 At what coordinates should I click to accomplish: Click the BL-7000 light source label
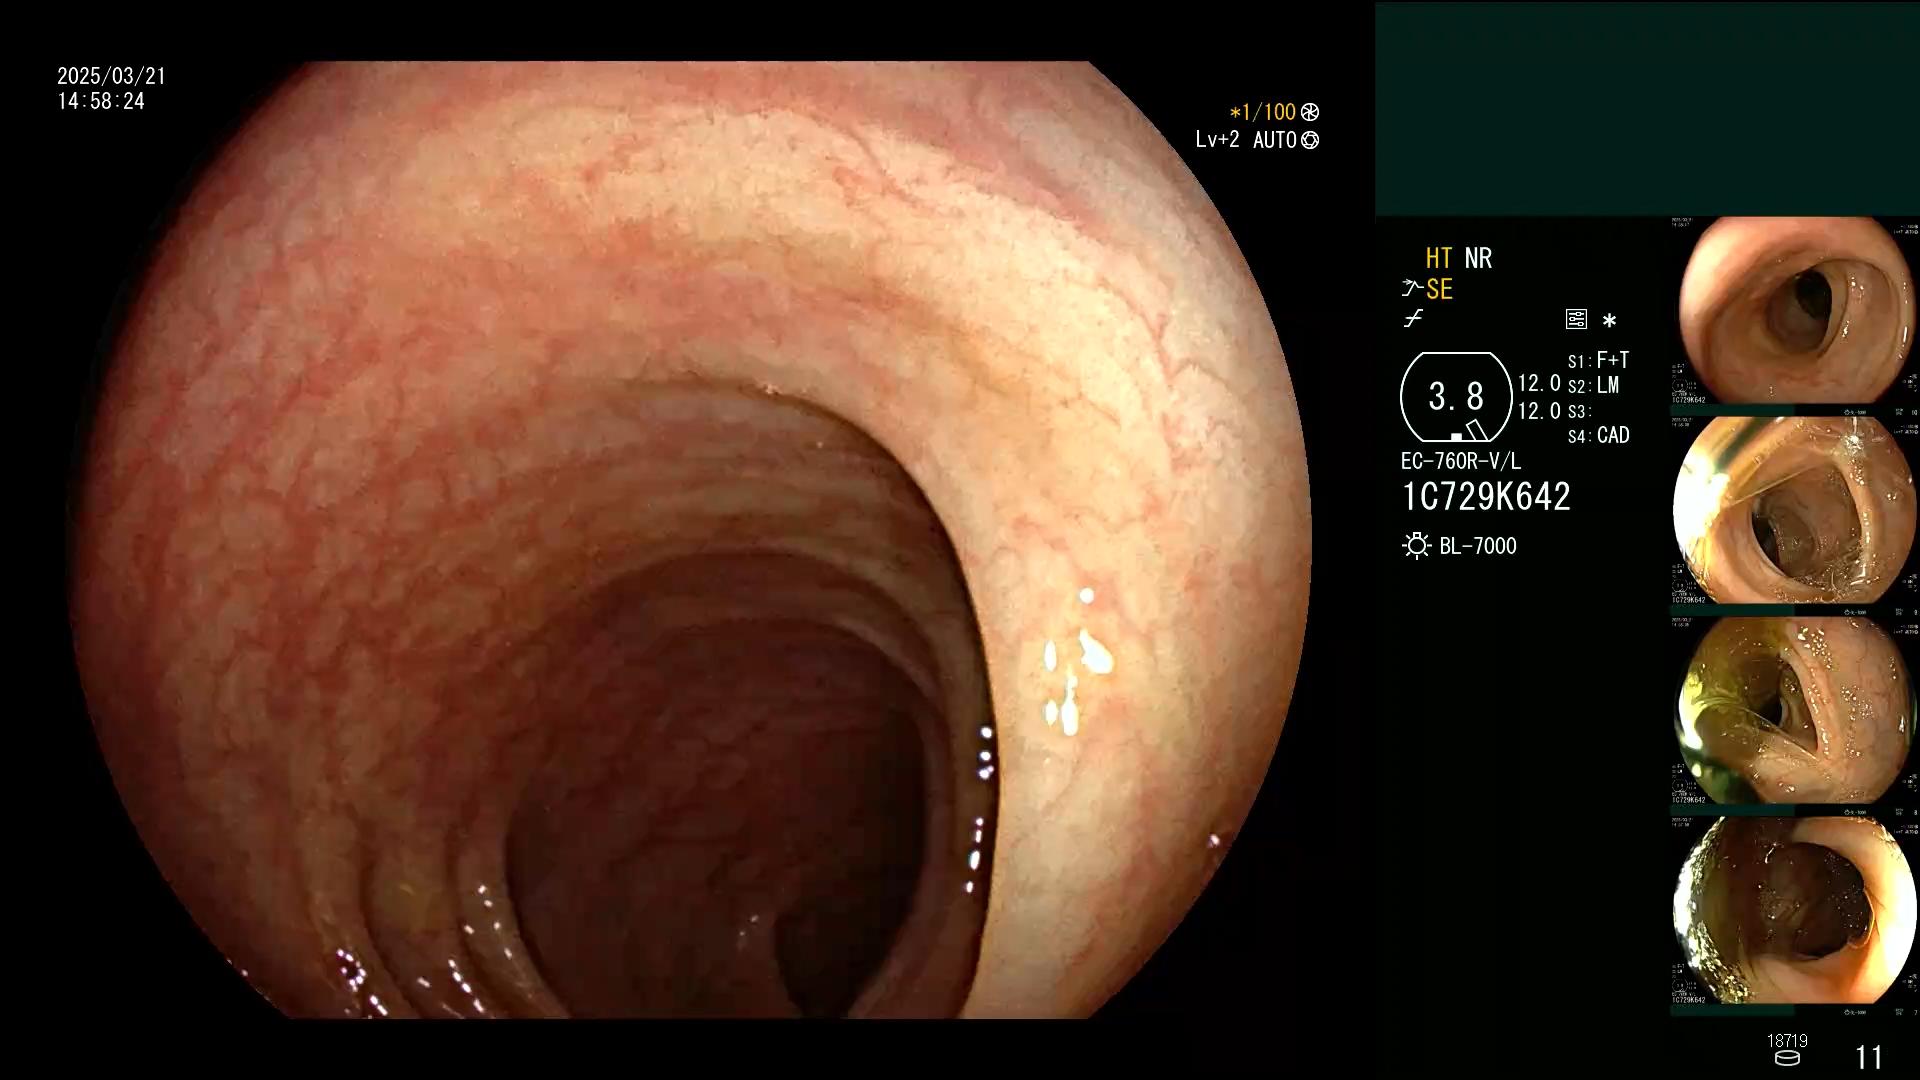1478,547
